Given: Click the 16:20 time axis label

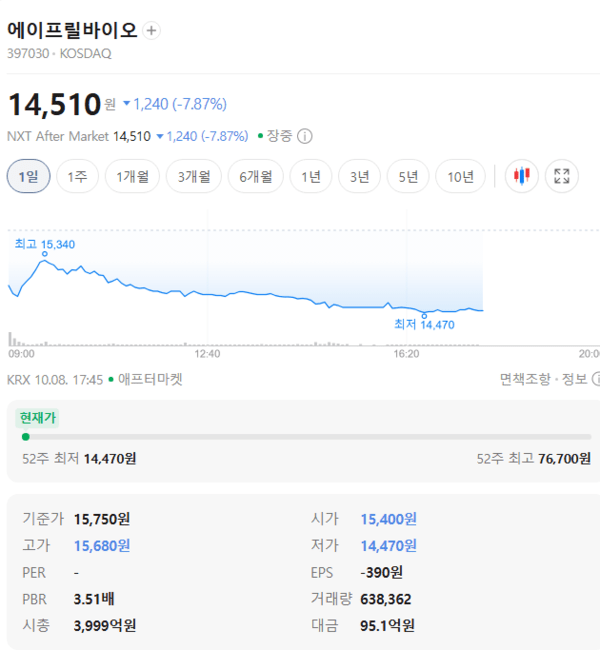Looking at the screenshot, I should [406, 354].
